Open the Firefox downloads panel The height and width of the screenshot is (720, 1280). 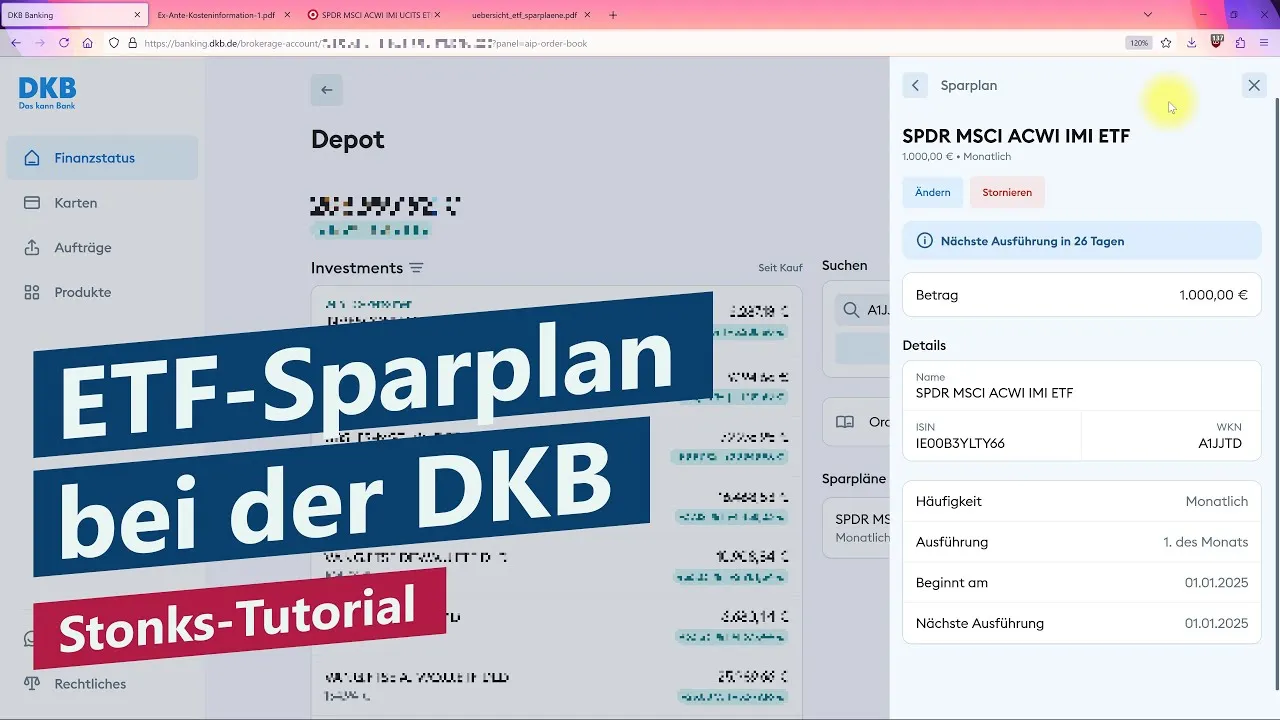click(x=1190, y=42)
